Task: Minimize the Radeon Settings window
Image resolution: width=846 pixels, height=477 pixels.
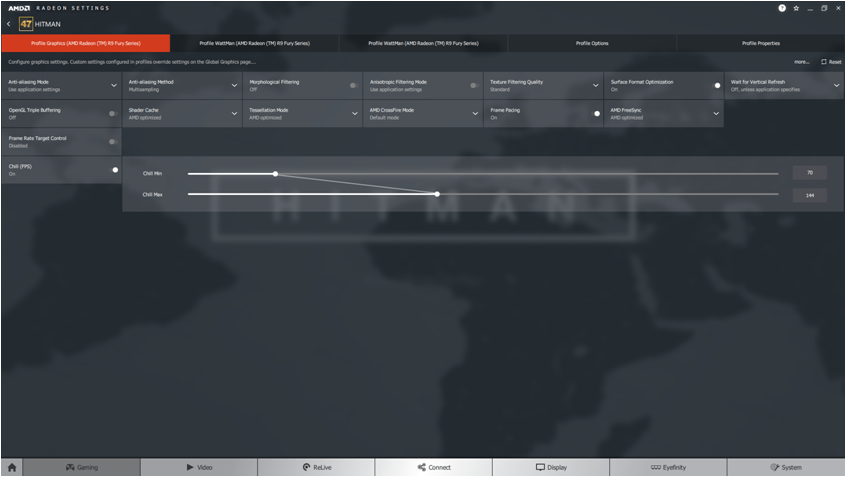Action: tap(810, 8)
